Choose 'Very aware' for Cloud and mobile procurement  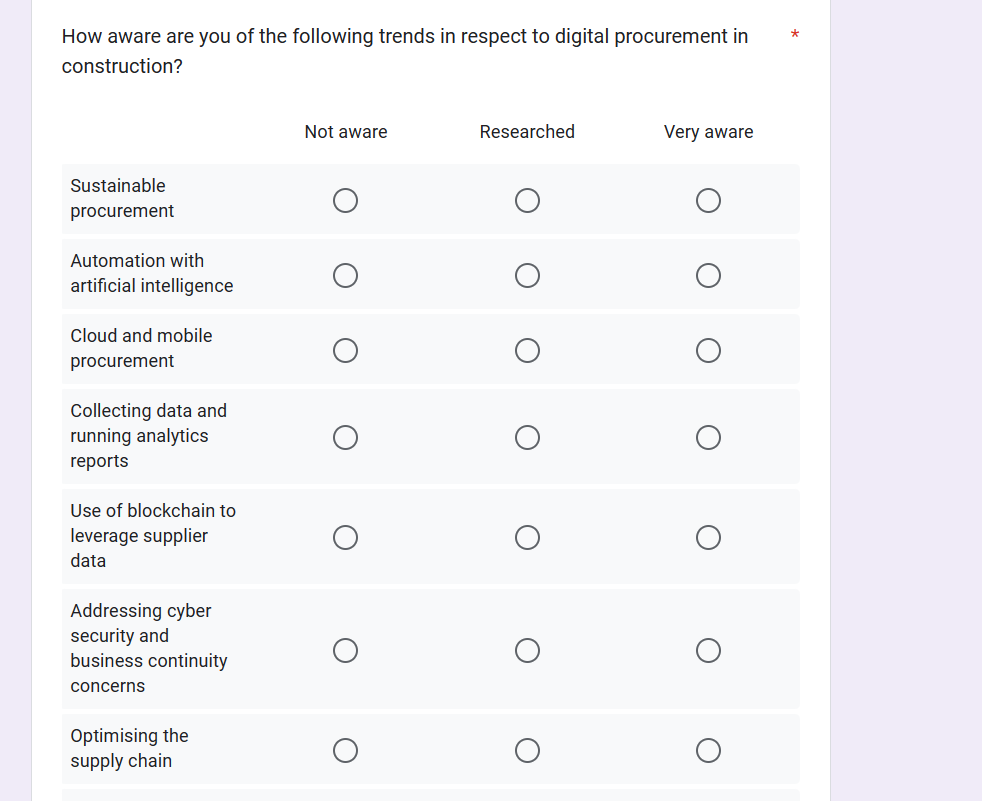pyautogui.click(x=708, y=350)
